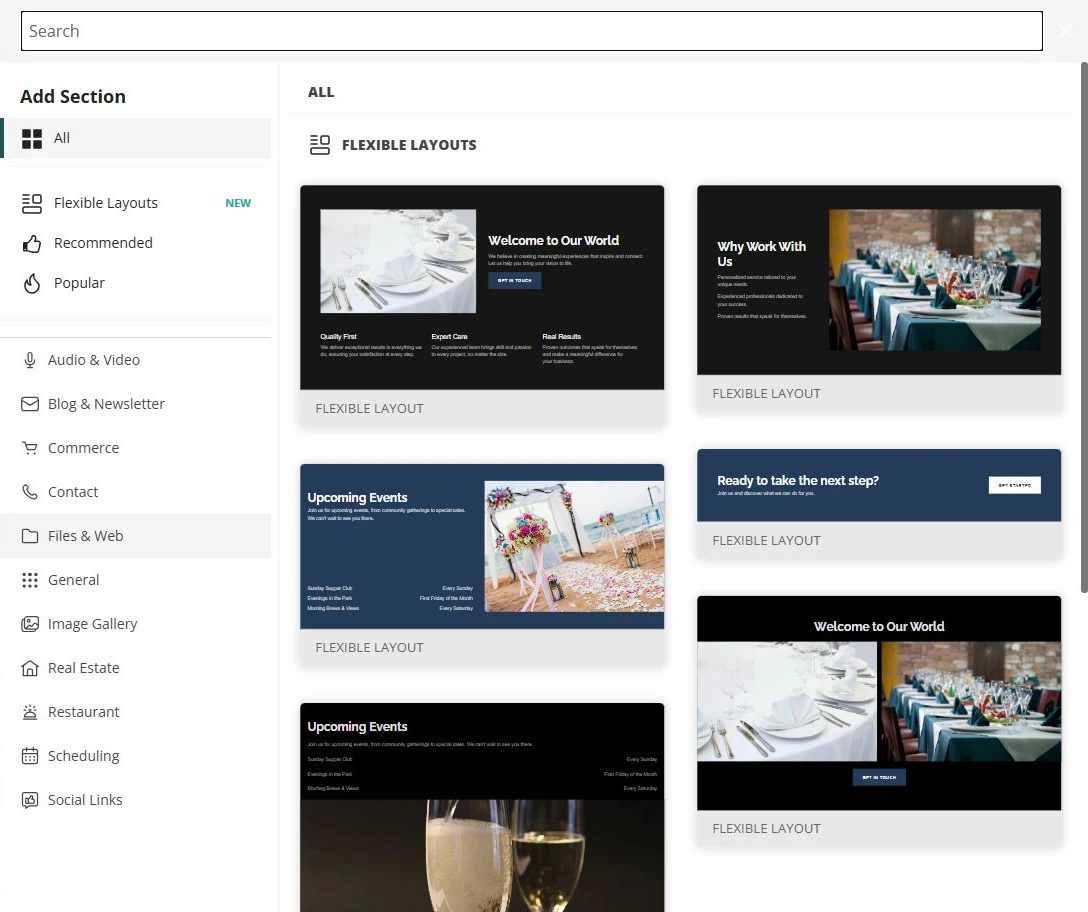Select the General category
1088x912 pixels.
pos(136,580)
